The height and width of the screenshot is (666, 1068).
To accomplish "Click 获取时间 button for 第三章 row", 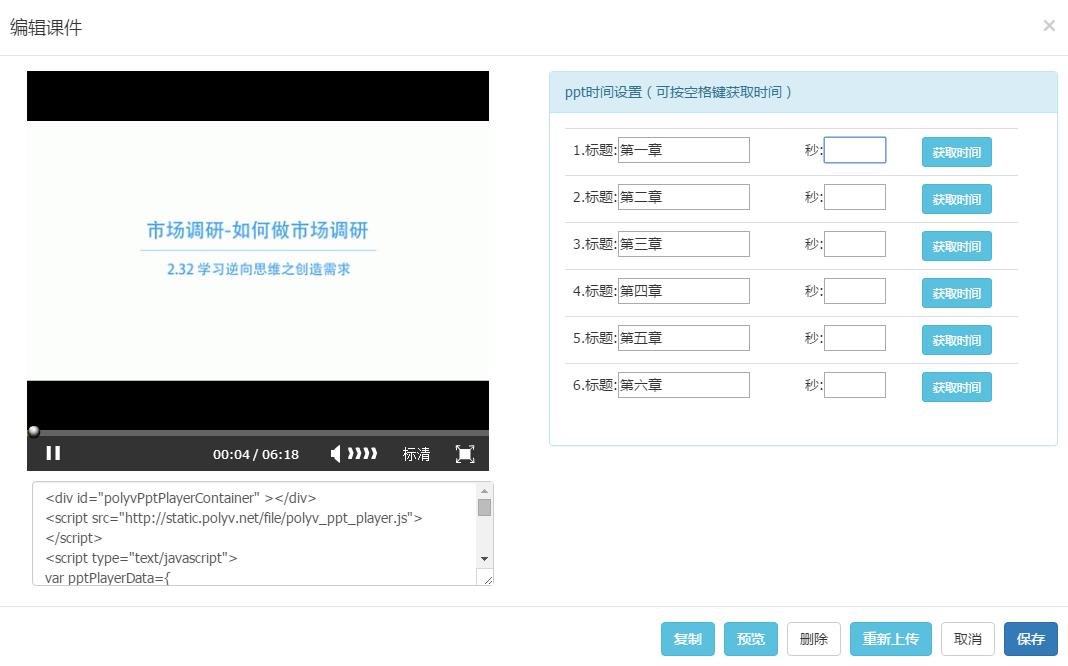I will coord(956,246).
